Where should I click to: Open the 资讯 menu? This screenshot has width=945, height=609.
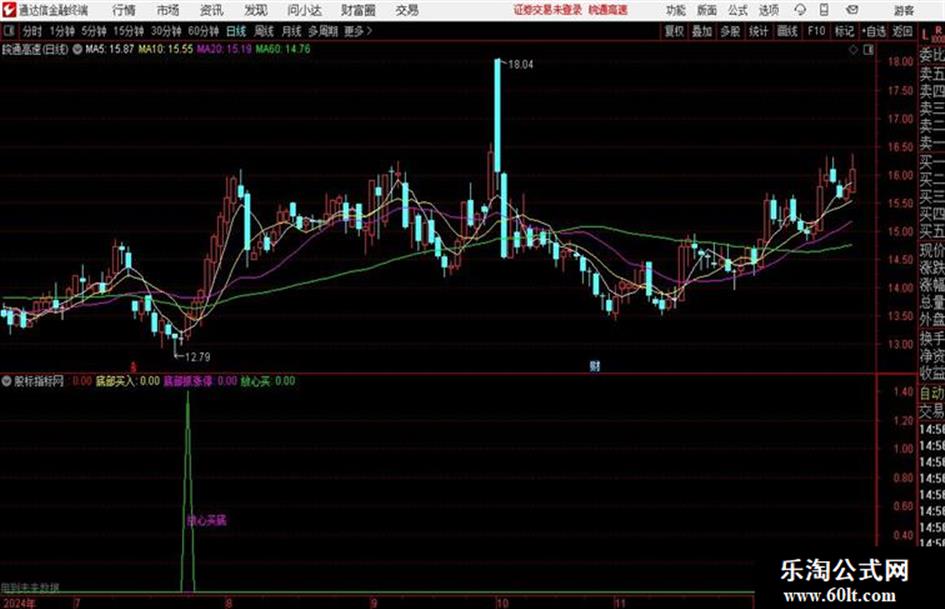[x=211, y=10]
